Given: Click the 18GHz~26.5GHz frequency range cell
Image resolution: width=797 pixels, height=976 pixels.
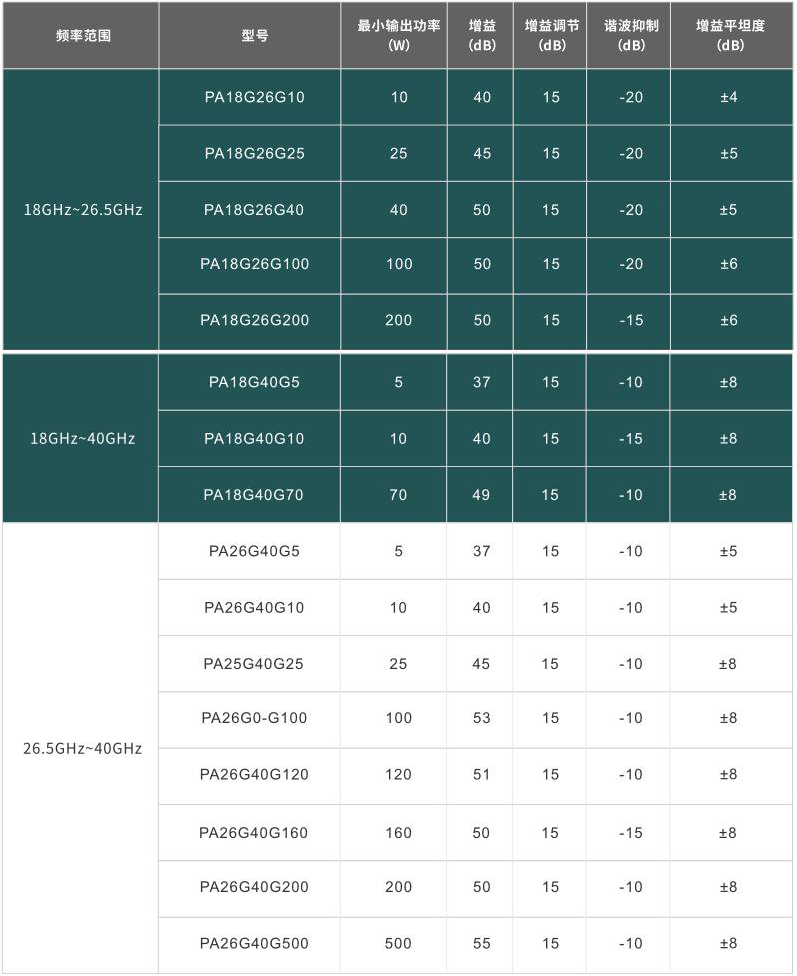Looking at the screenshot, I should [81, 209].
